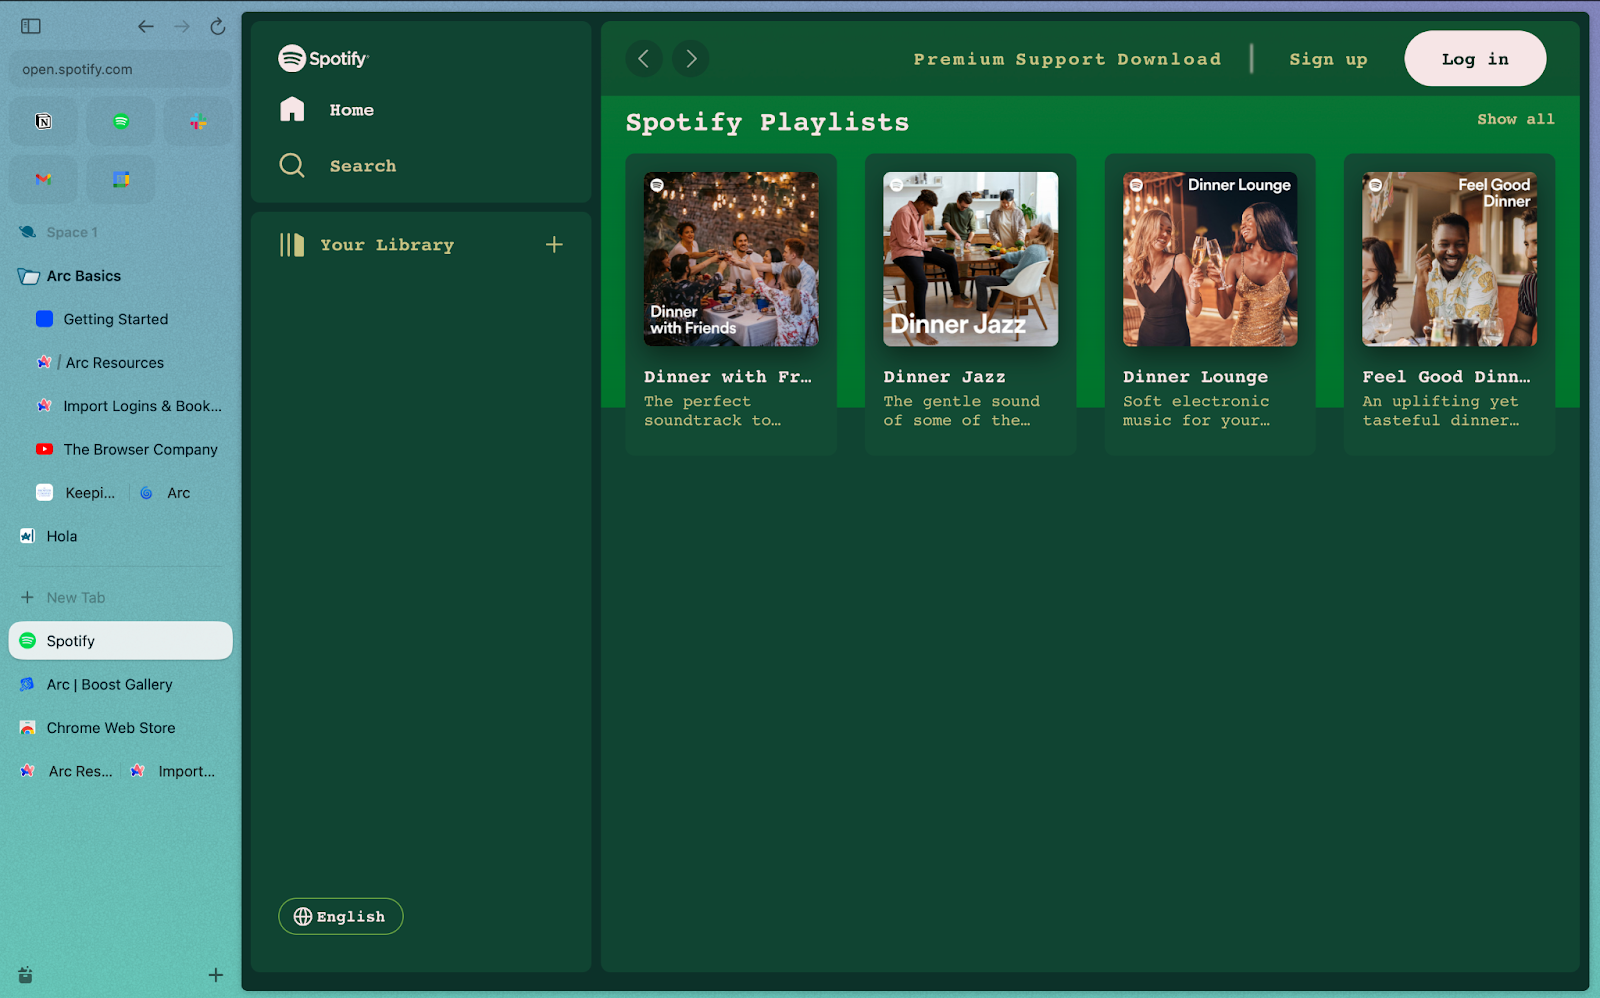The image size is (1600, 998).
Task: Click Show all for Spotify Playlists
Action: click(1516, 119)
